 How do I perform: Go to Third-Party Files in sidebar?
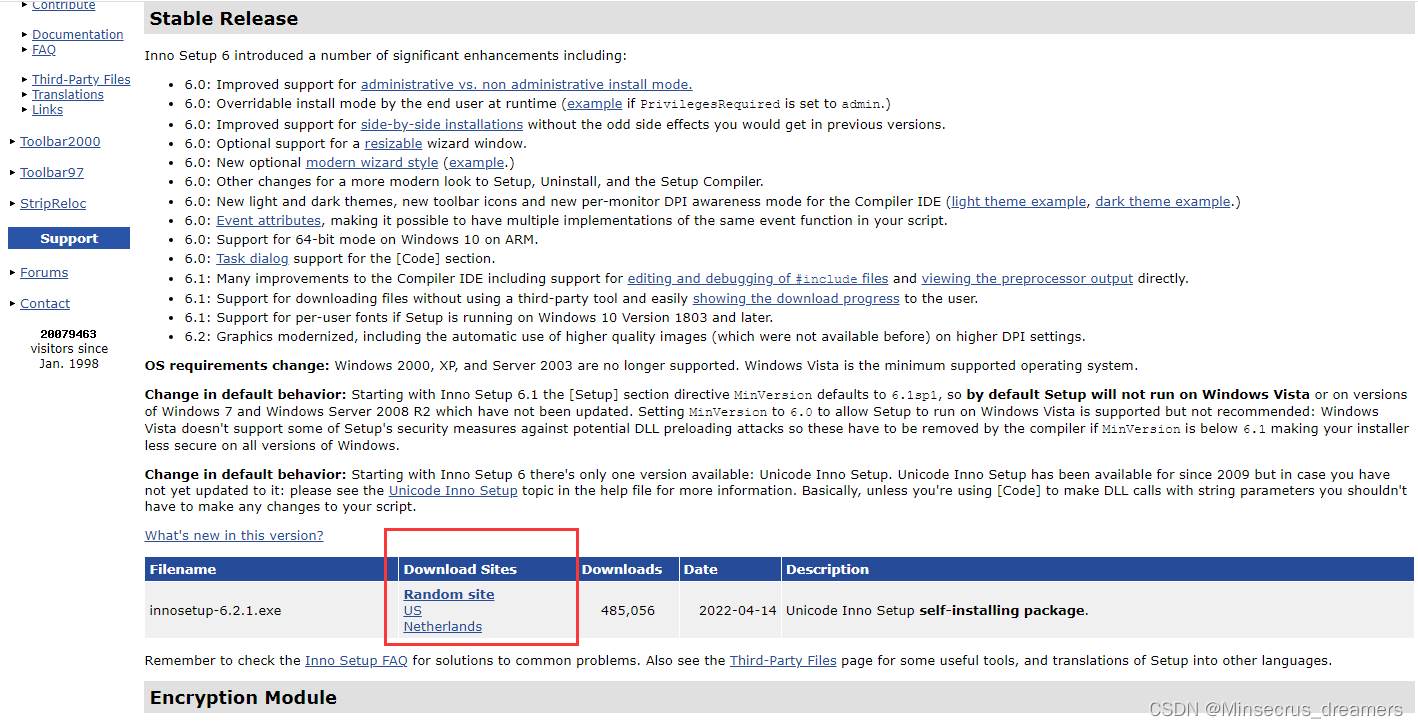tap(81, 79)
